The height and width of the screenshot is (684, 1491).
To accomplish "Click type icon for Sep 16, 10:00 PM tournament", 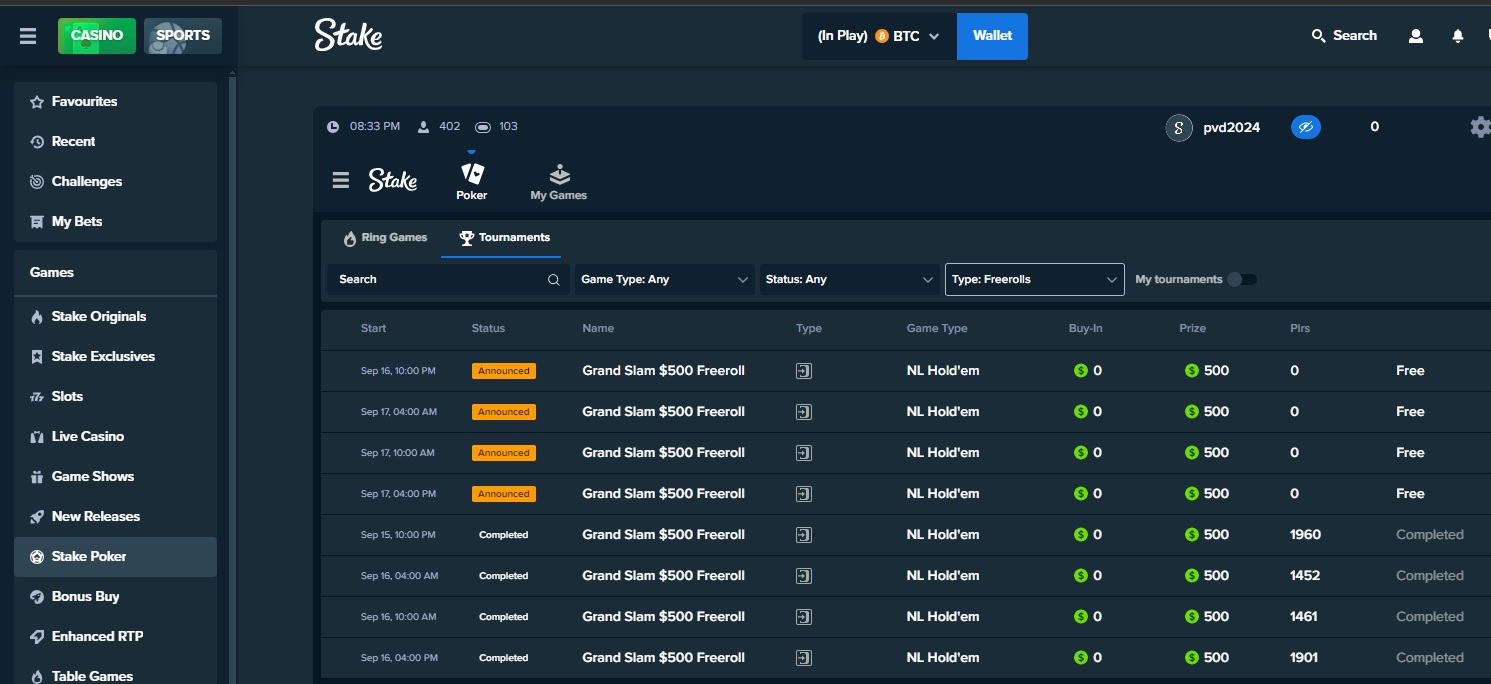I will tap(804, 371).
